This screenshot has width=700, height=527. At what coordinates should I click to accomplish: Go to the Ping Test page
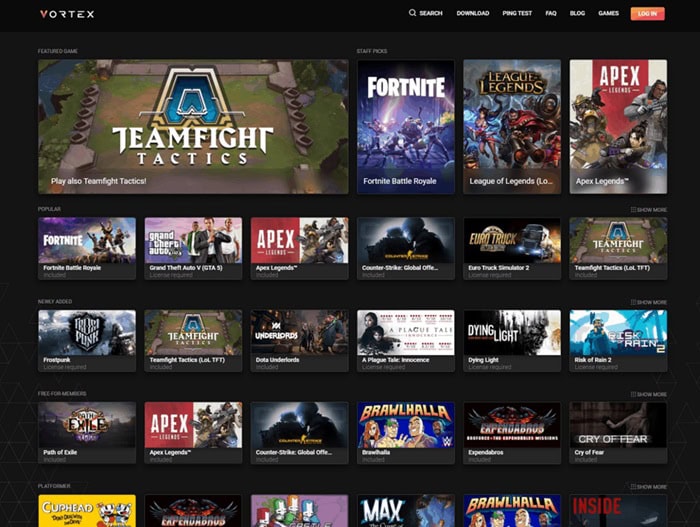tap(517, 14)
